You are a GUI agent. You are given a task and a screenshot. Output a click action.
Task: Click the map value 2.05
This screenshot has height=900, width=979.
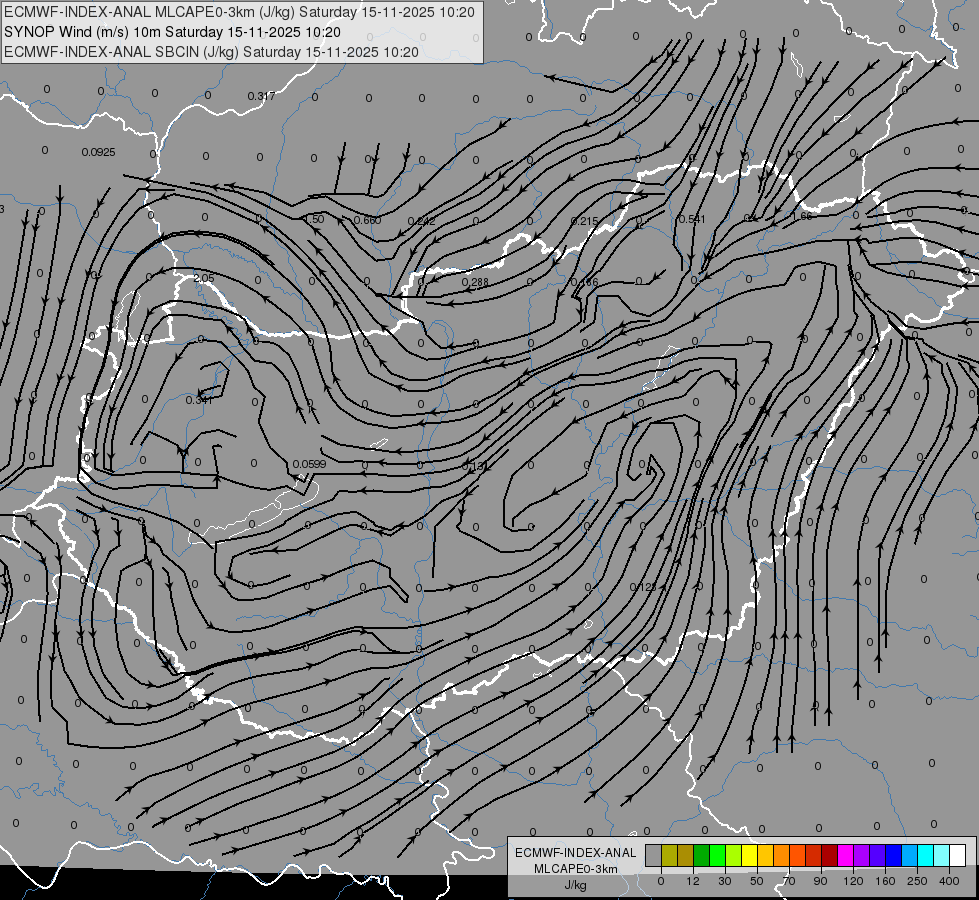tap(204, 278)
